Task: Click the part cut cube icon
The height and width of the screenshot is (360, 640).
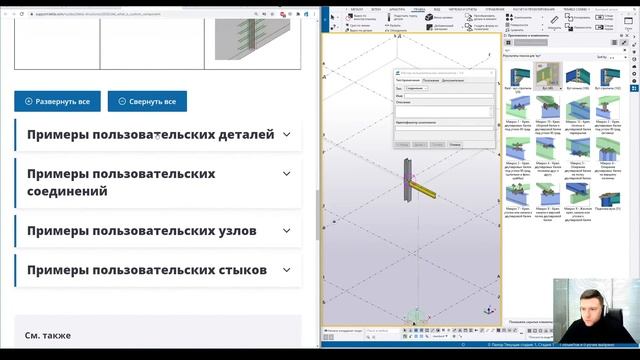Action: (x=429, y=17)
